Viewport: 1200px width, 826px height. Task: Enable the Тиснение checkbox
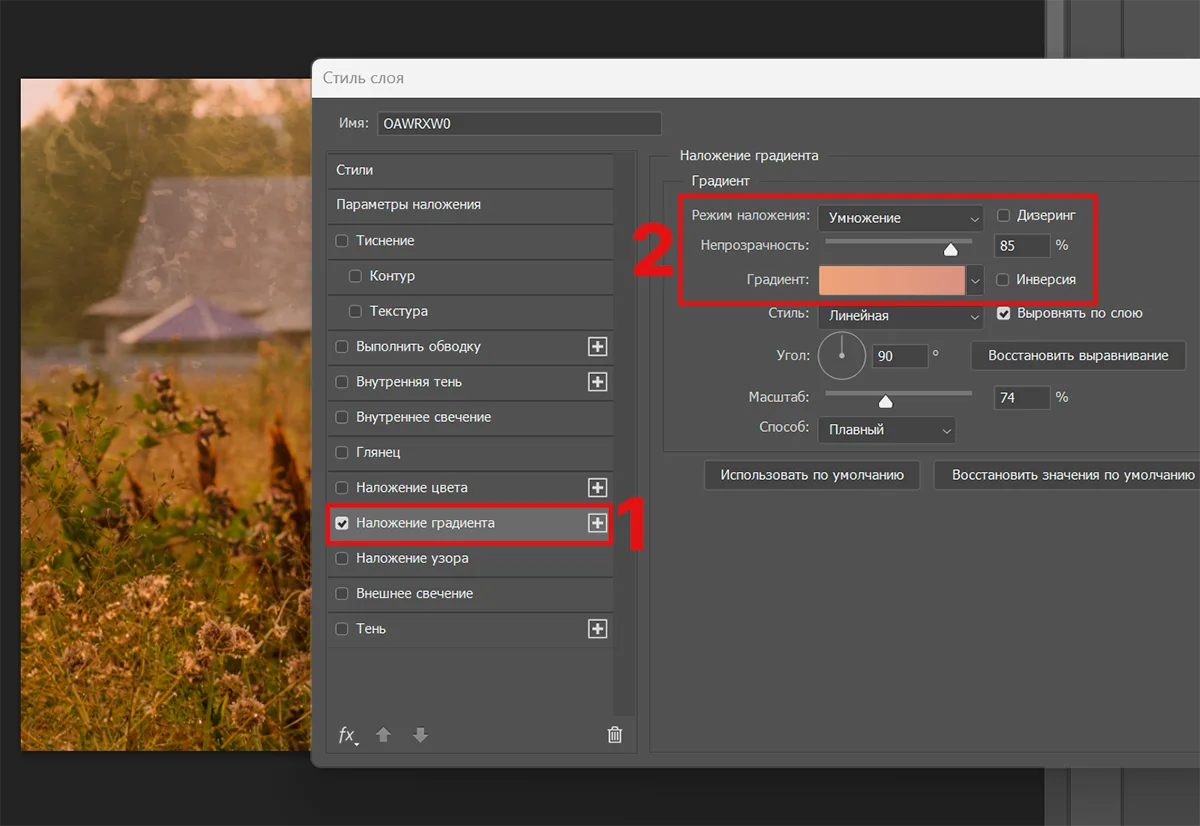click(x=342, y=241)
